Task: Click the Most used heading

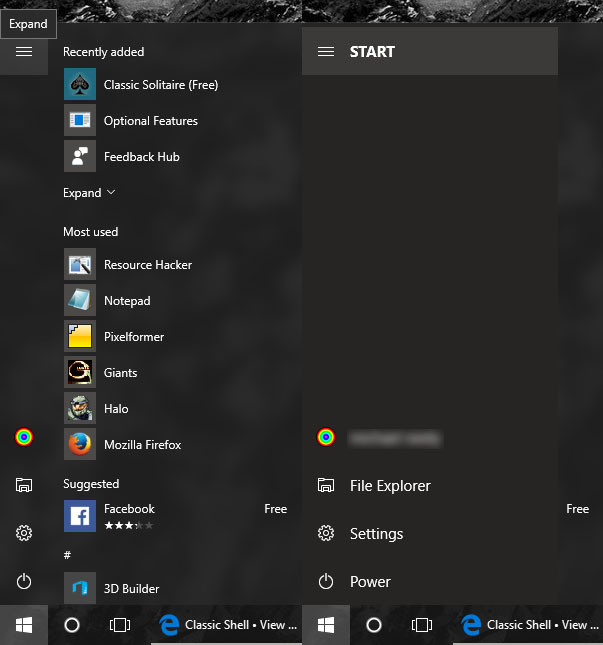Action: 90,232
